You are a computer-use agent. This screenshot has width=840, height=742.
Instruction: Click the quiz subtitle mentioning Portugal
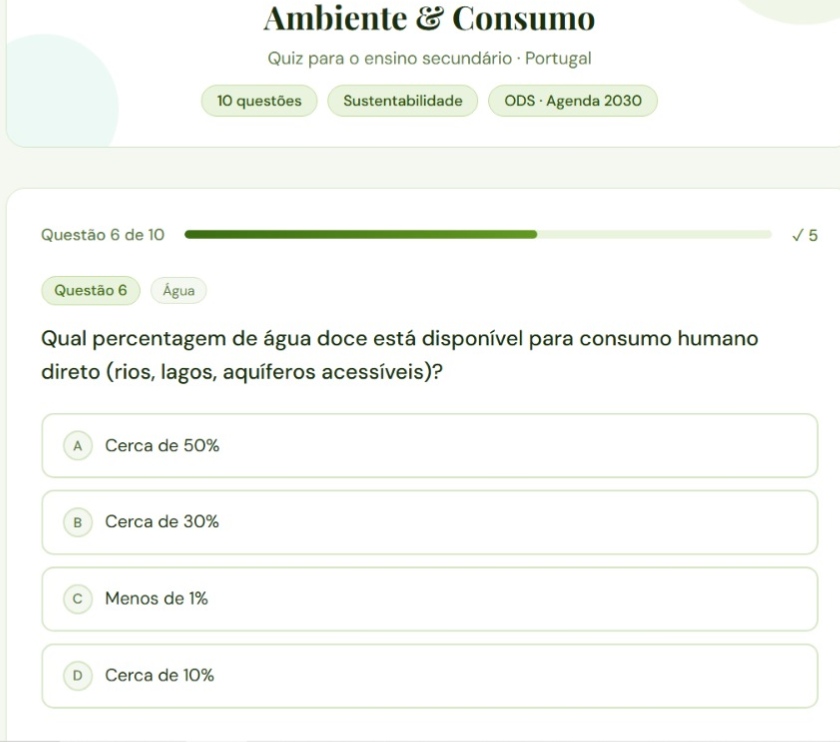pyautogui.click(x=430, y=58)
